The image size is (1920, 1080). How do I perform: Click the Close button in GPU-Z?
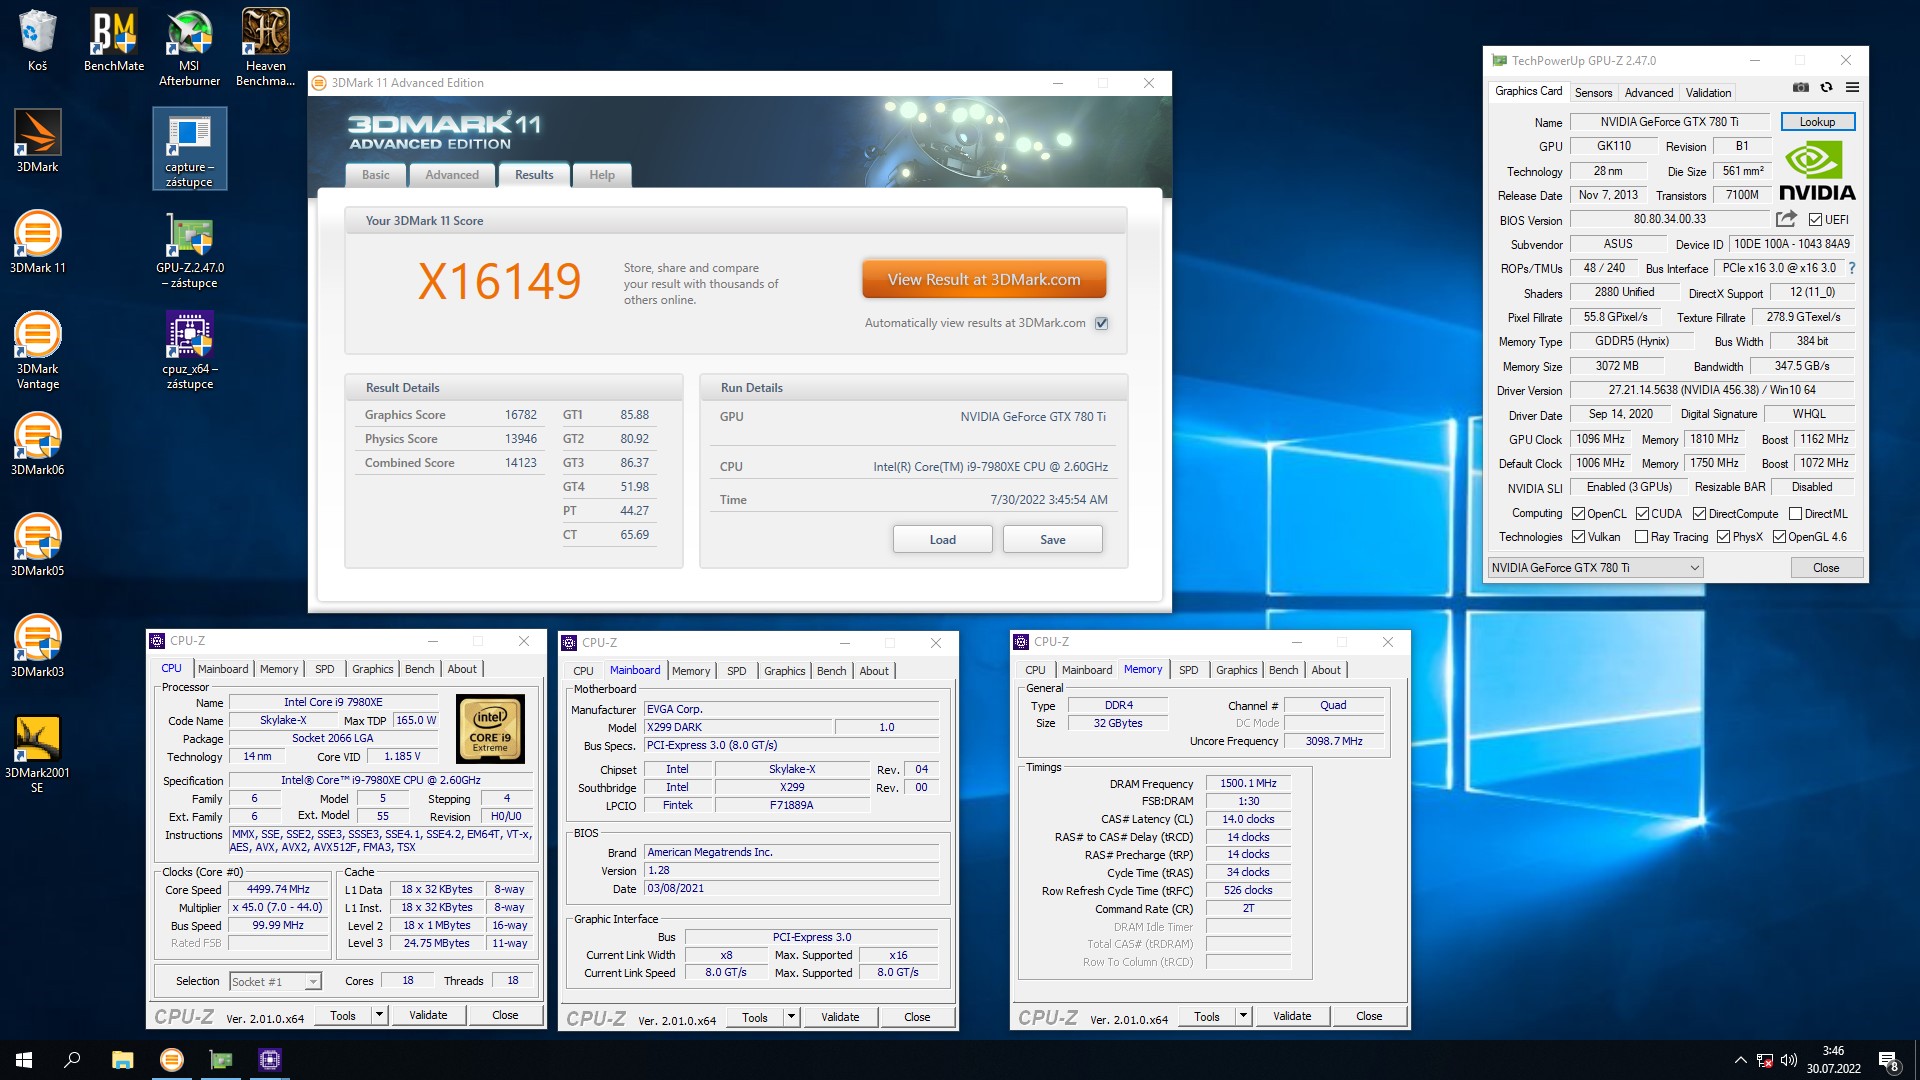1826,568
